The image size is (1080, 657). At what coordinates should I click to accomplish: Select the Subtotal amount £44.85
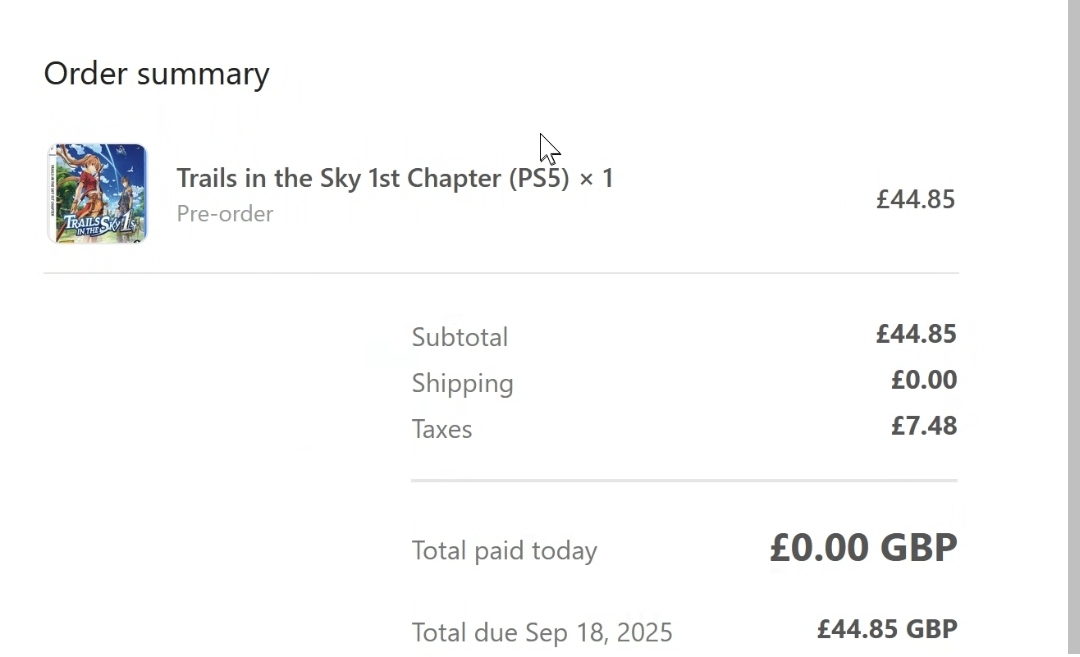pyautogui.click(x=916, y=334)
